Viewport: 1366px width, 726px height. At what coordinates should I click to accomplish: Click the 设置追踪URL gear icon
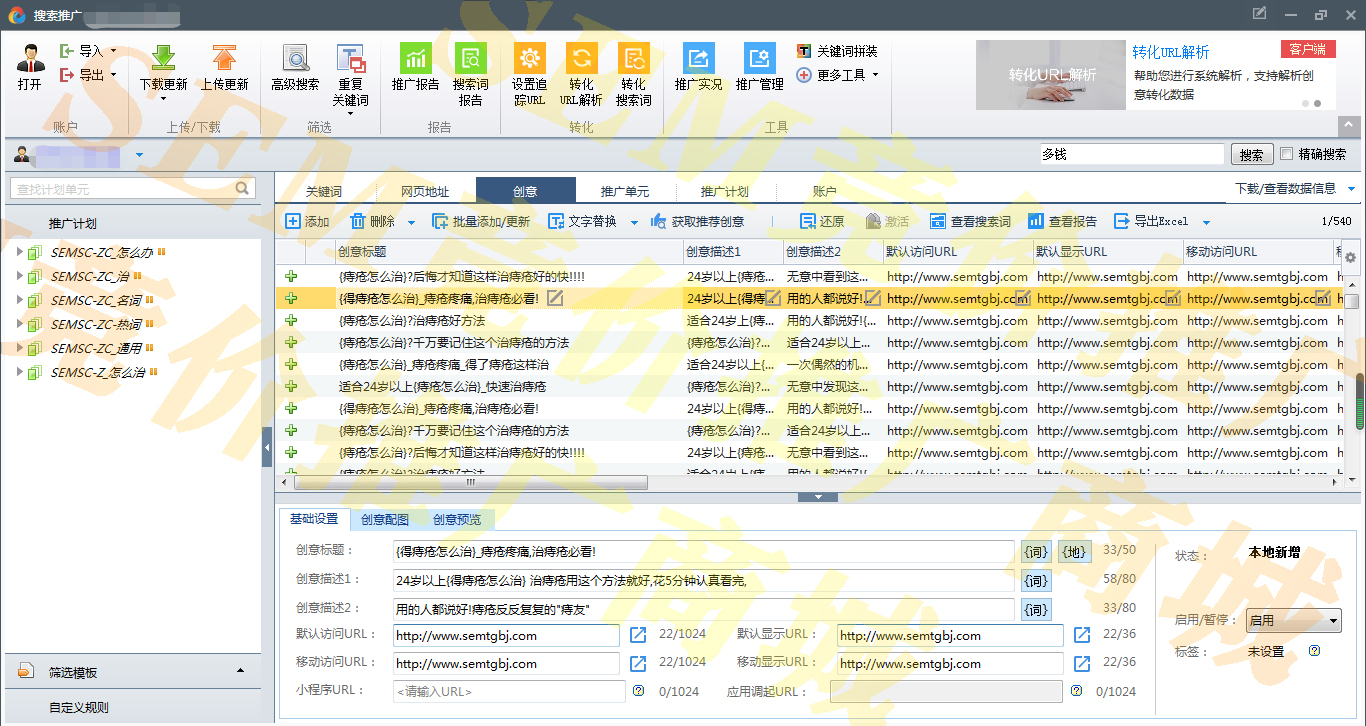[529, 58]
